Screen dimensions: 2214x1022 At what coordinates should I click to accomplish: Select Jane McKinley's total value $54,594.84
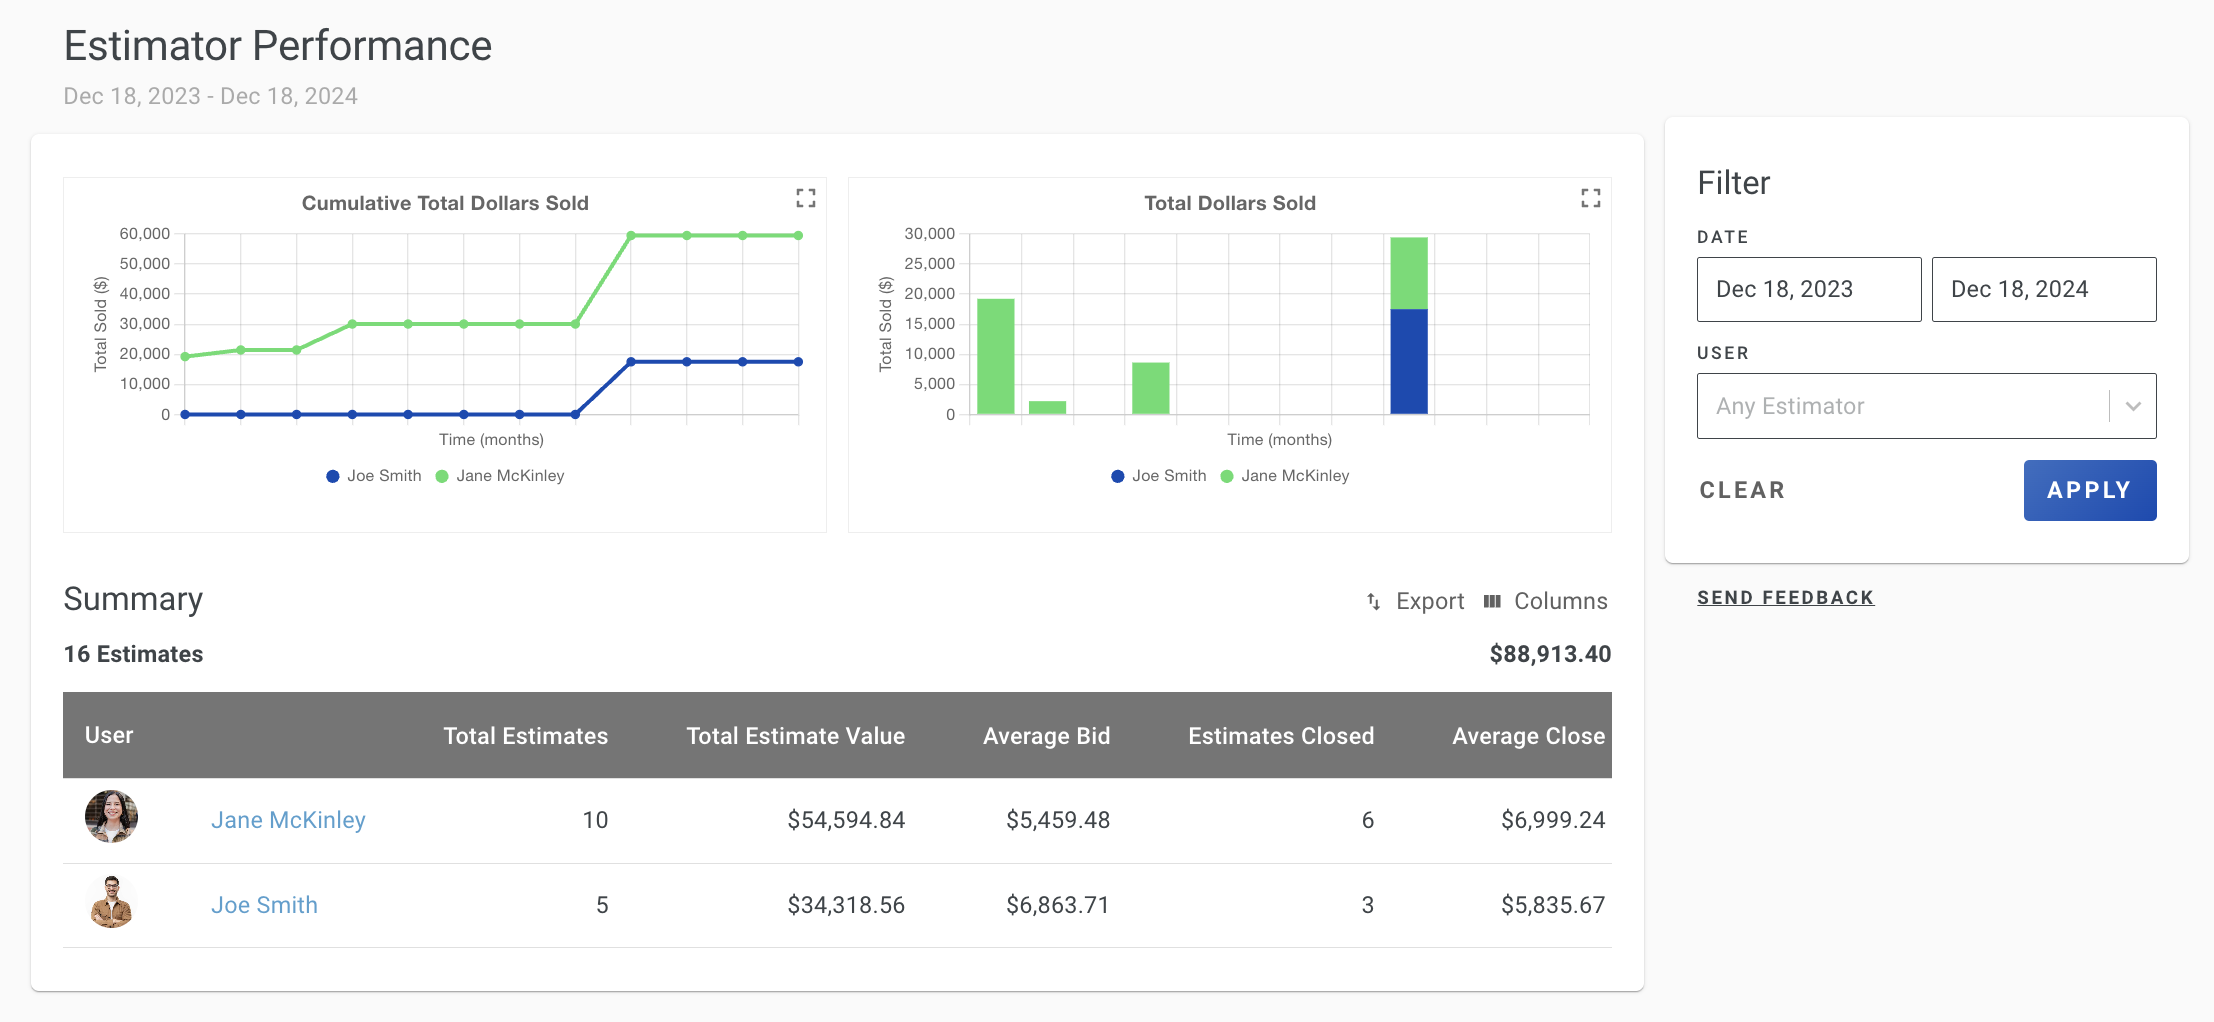[x=846, y=820]
